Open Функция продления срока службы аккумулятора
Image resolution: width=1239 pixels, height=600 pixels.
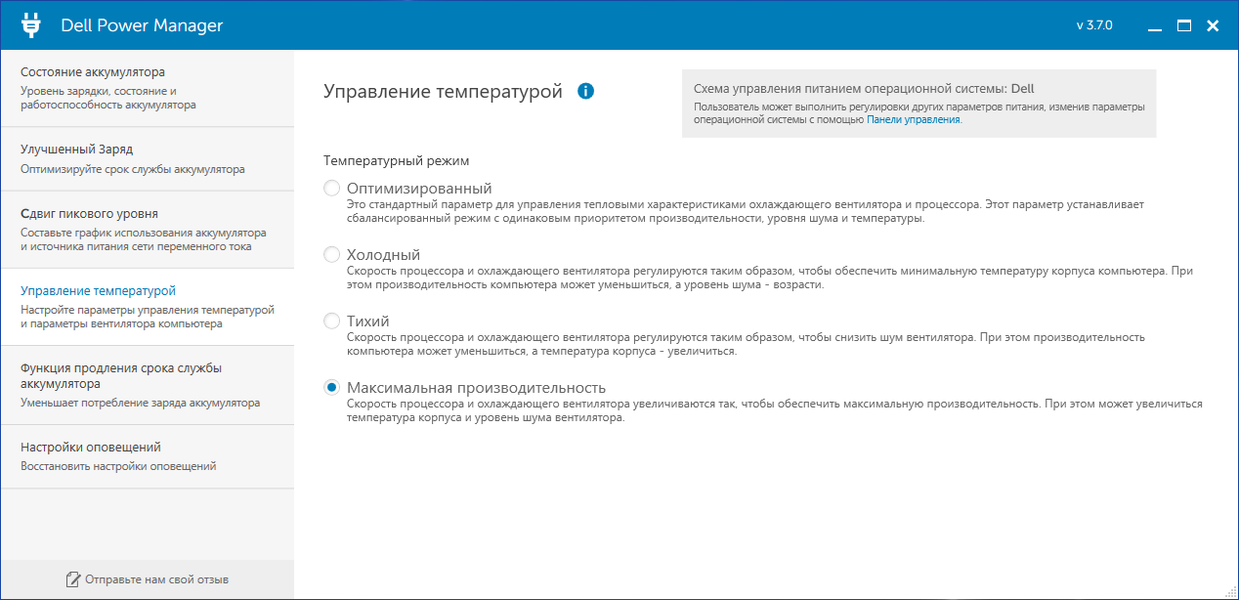pyautogui.click(x=147, y=385)
